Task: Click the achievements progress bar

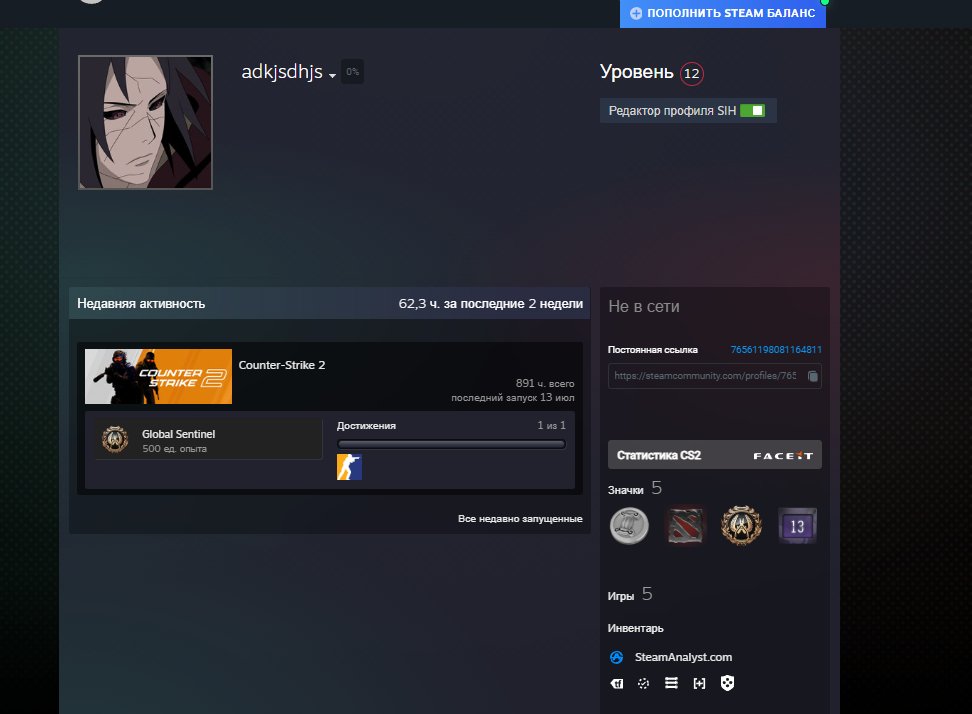Action: point(451,444)
